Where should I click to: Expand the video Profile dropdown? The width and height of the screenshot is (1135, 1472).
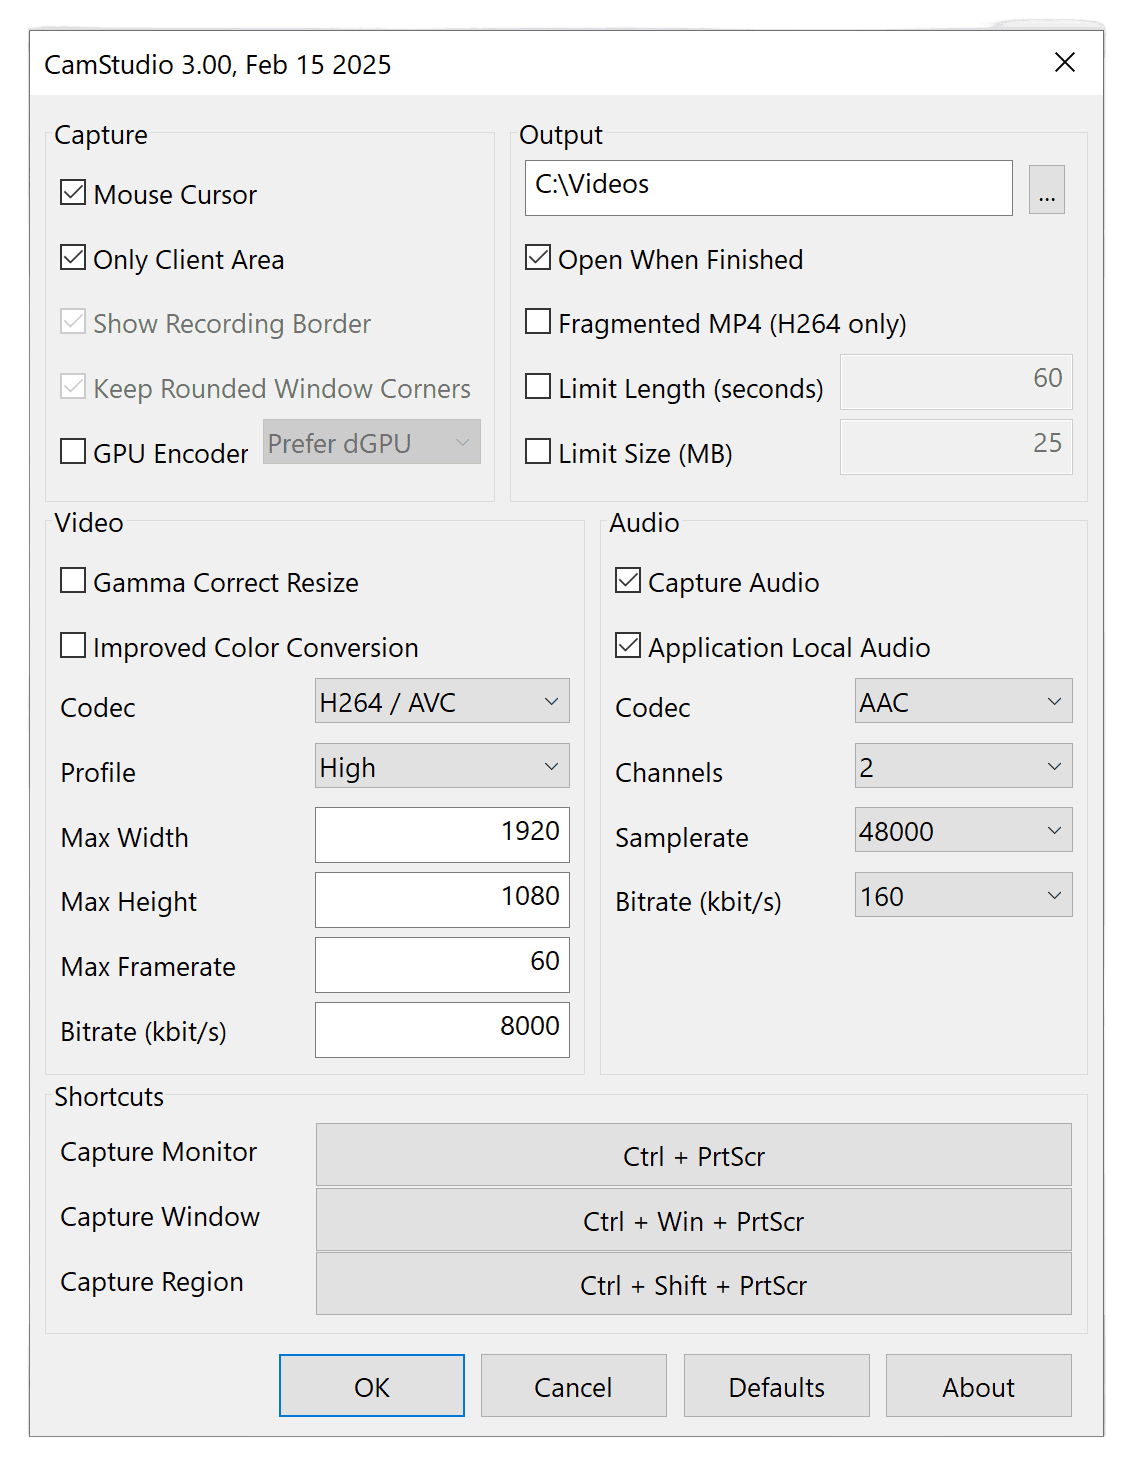[442, 766]
